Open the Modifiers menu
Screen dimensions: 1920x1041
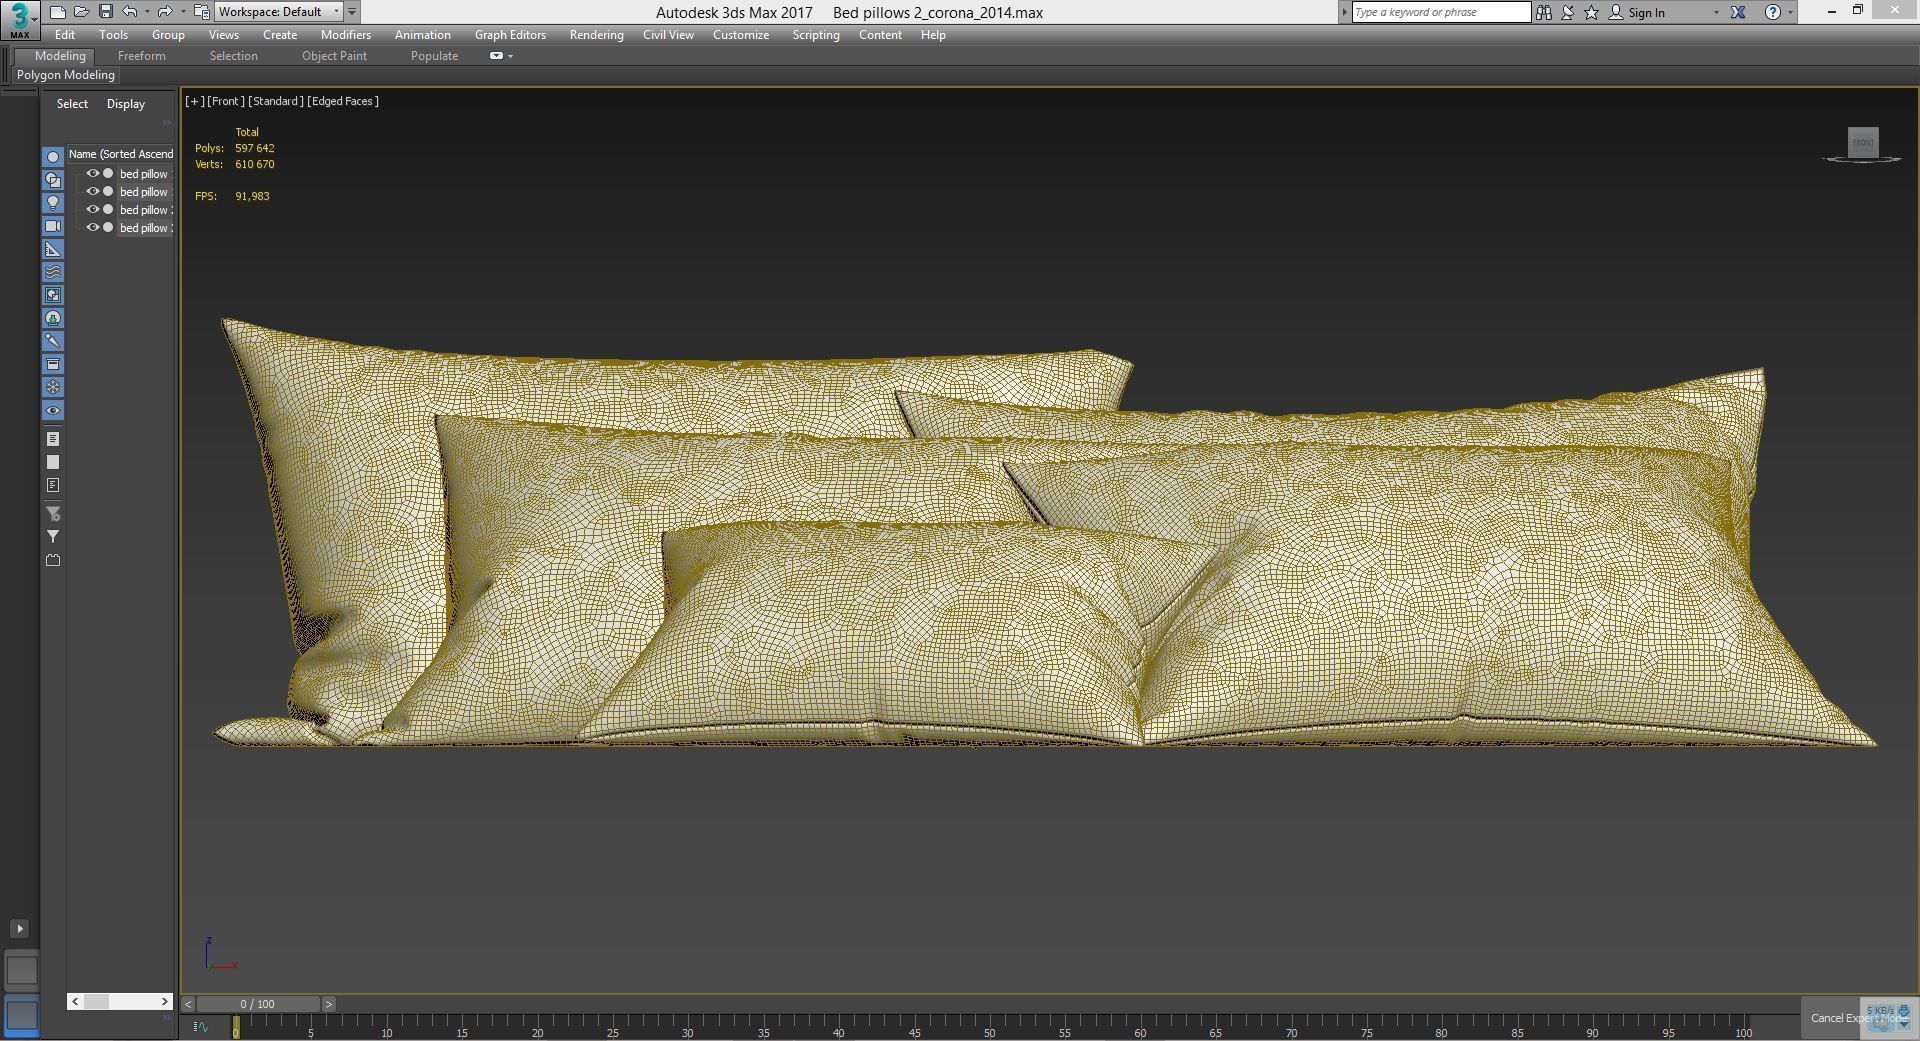[x=345, y=35]
